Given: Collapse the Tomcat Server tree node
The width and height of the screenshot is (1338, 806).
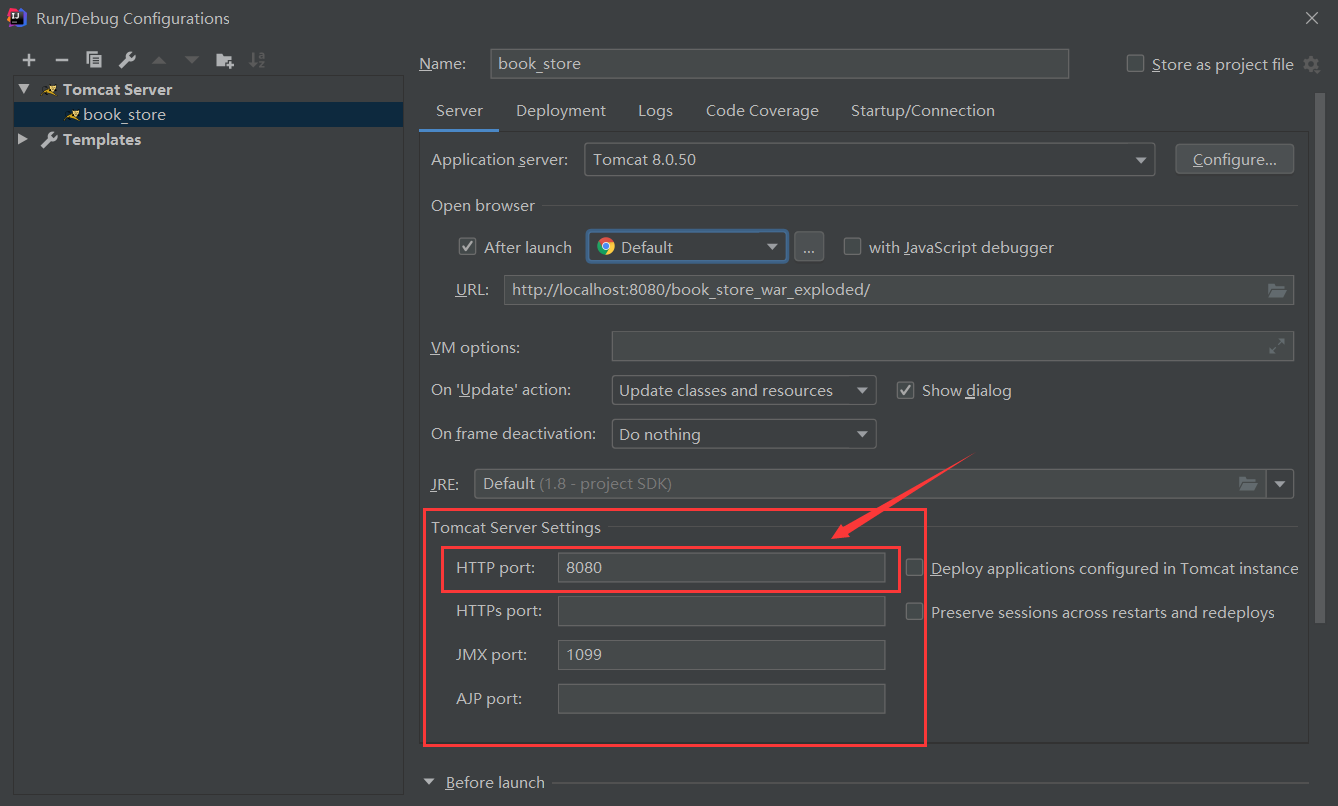Looking at the screenshot, I should pos(24,89).
